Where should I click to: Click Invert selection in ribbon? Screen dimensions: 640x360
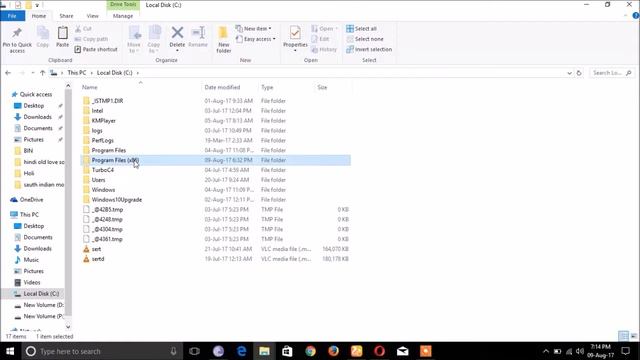pyautogui.click(x=369, y=49)
